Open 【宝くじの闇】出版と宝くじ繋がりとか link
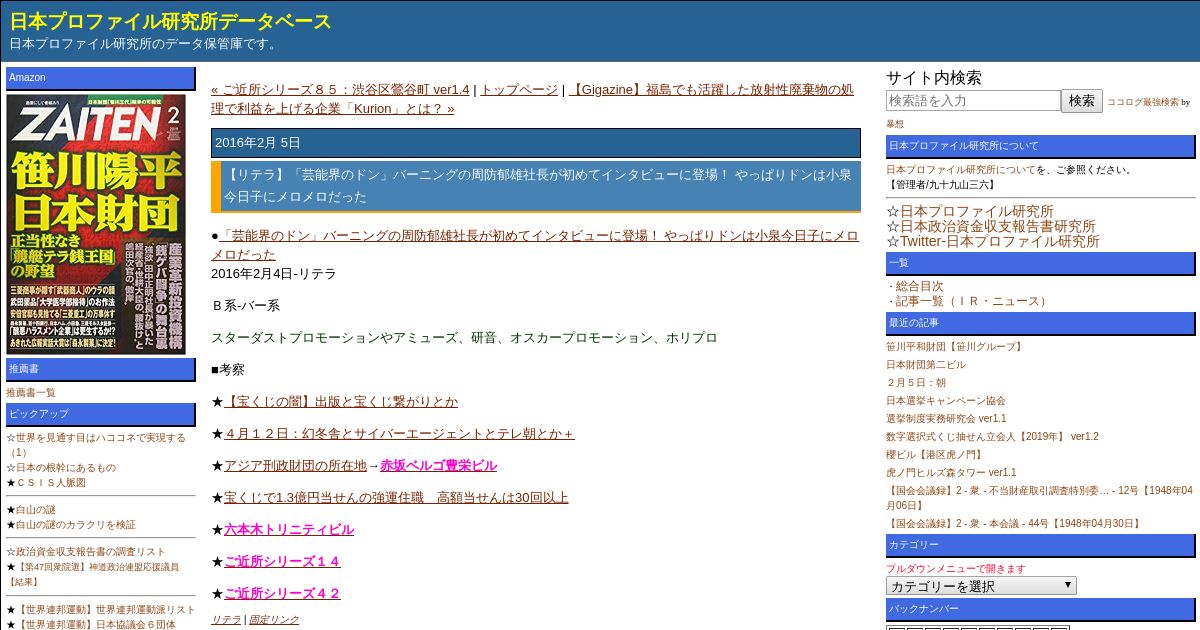 point(341,402)
